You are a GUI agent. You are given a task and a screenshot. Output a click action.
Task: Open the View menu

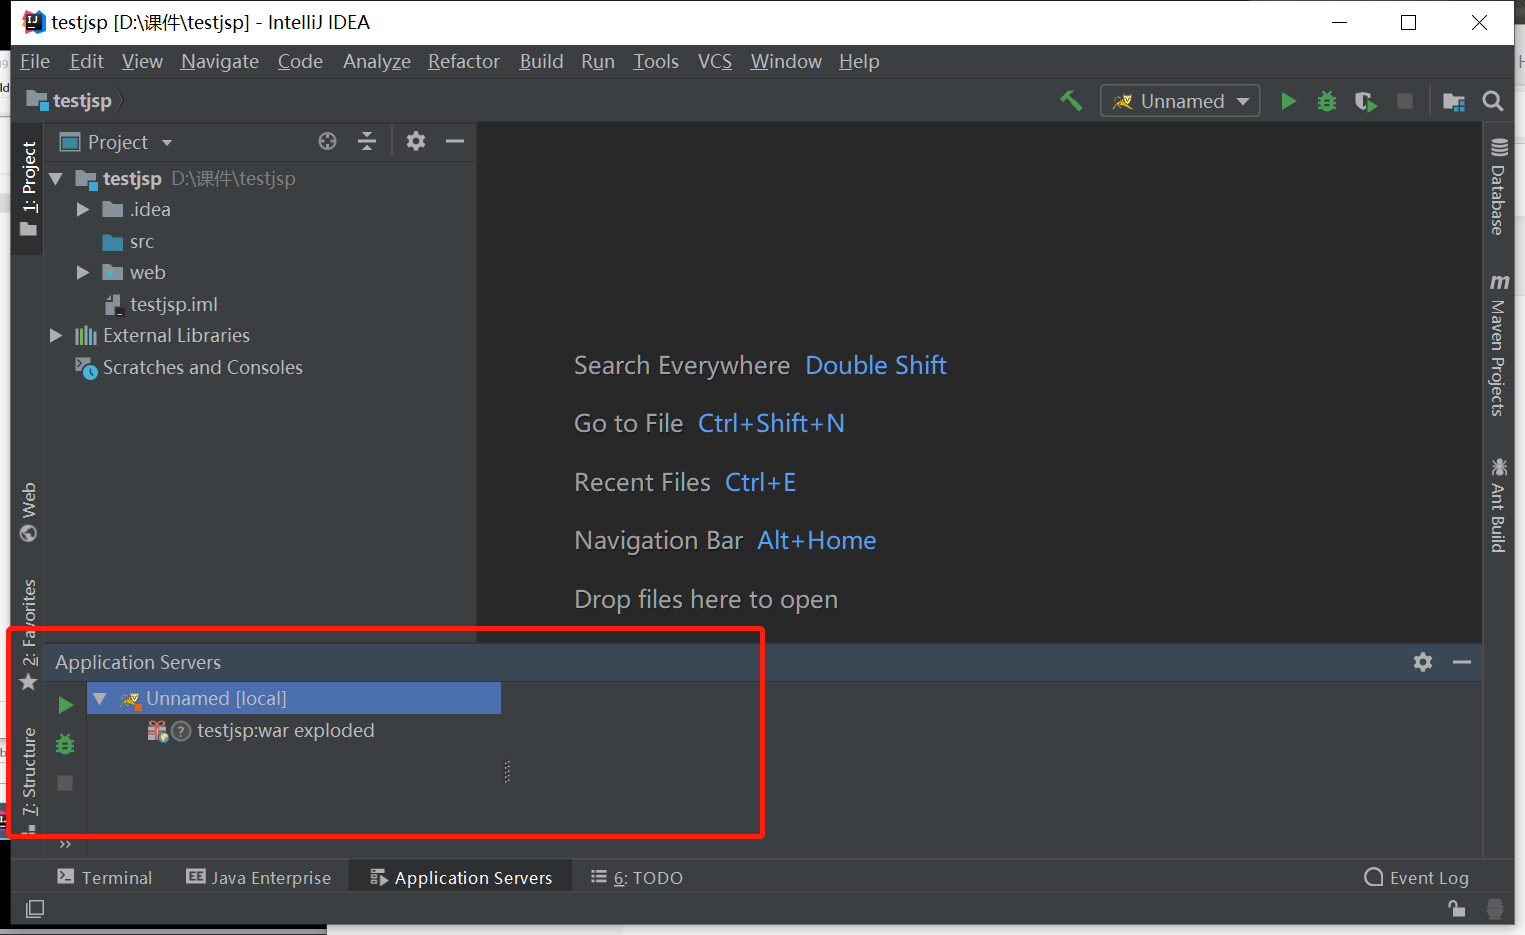point(142,61)
